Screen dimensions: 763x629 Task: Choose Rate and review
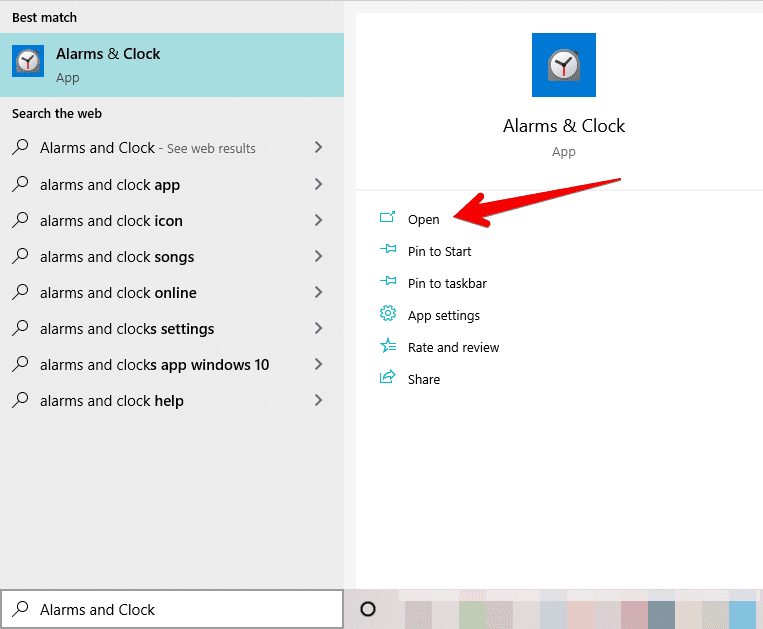454,347
